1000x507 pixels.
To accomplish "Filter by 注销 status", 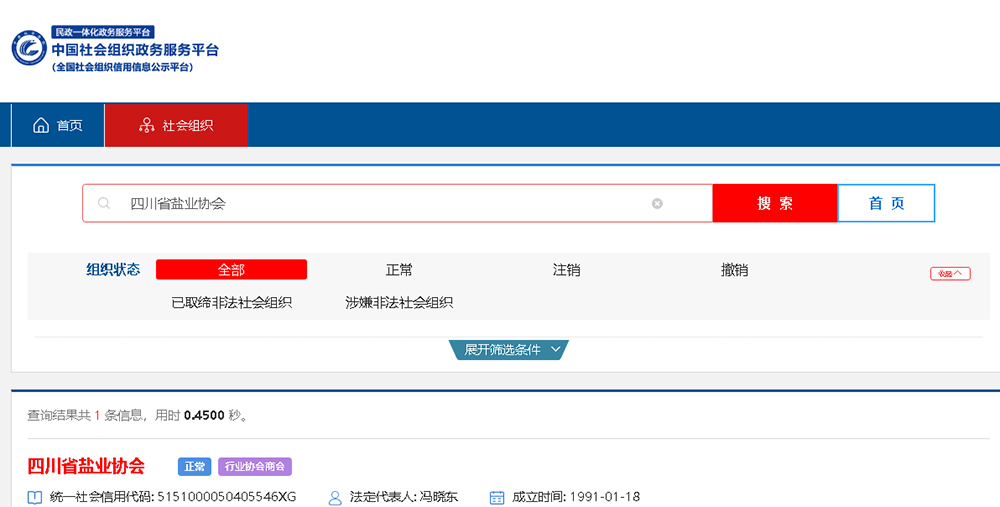I will (x=566, y=270).
